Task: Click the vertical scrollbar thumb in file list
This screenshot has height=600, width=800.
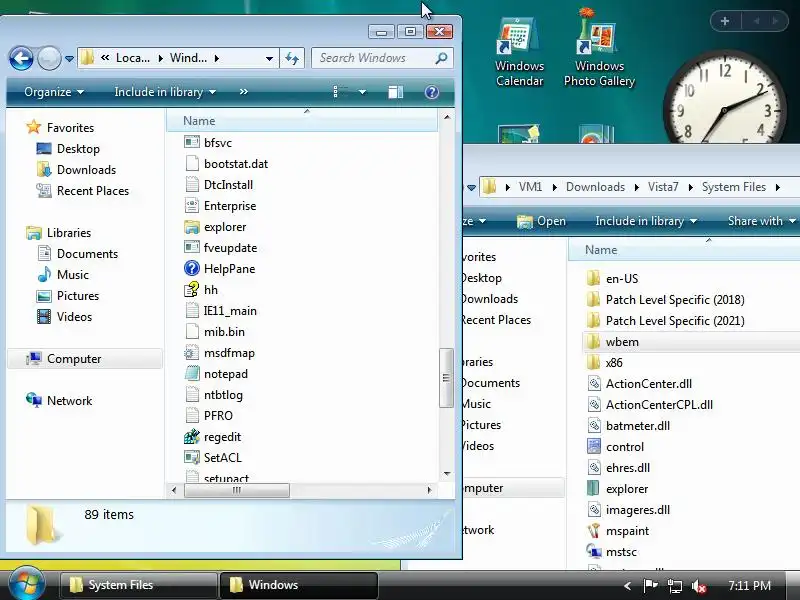Action: pyautogui.click(x=446, y=378)
